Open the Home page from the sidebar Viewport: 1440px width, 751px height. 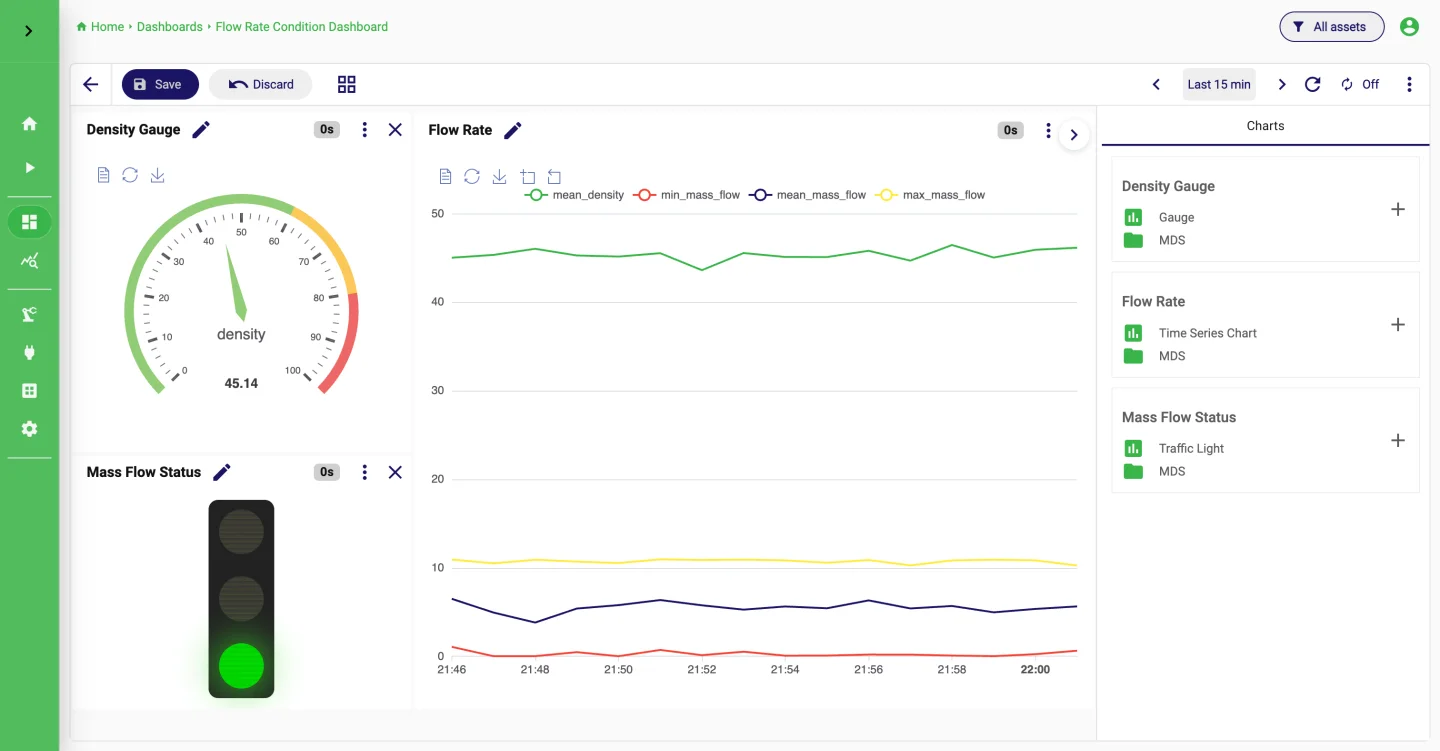pyautogui.click(x=29, y=124)
